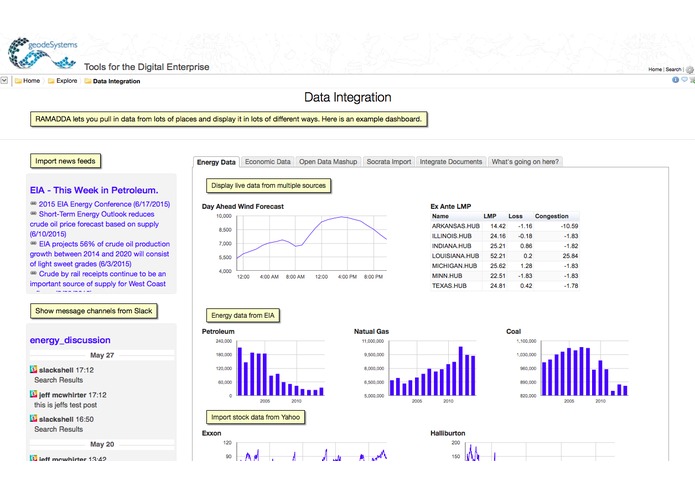Image resolution: width=695 pixels, height=494 pixels.
Task: Click link icon beside Crude by rail
Action: coord(33,273)
